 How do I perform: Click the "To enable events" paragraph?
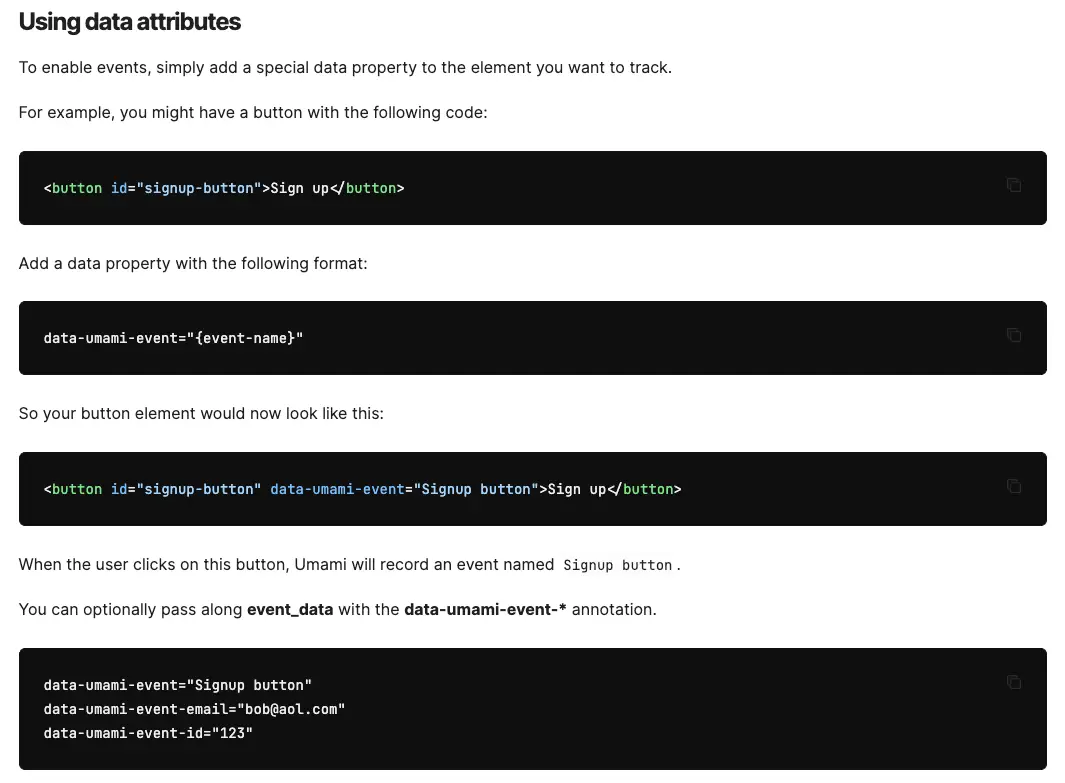tap(345, 68)
